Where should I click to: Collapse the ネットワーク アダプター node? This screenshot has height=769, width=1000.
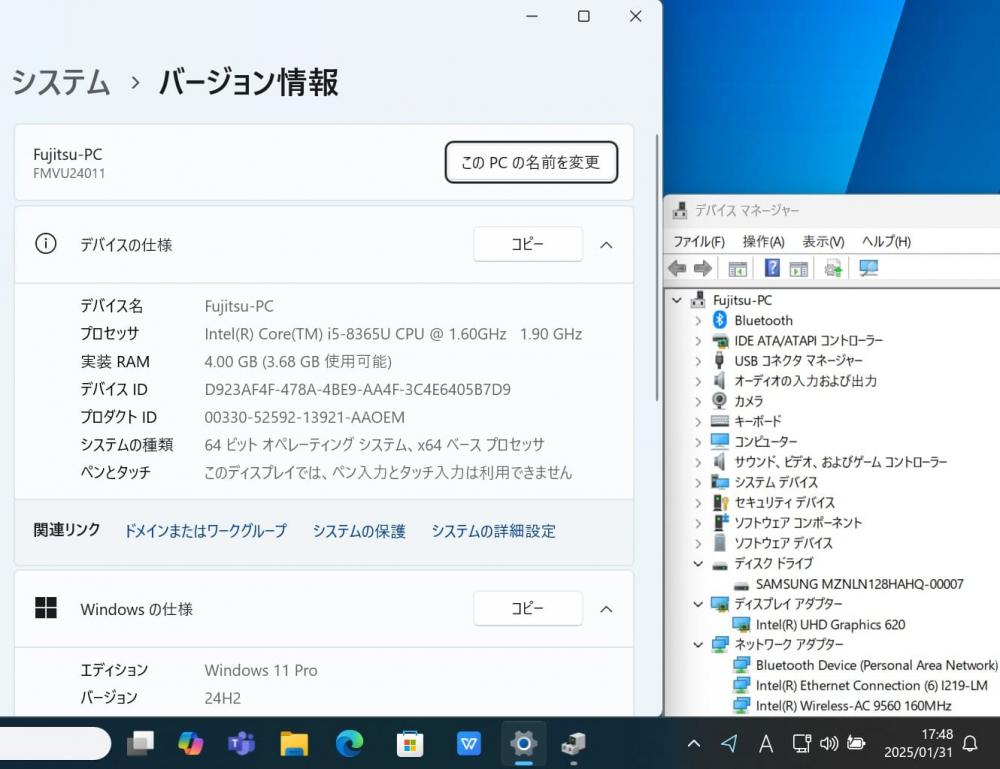tap(698, 645)
